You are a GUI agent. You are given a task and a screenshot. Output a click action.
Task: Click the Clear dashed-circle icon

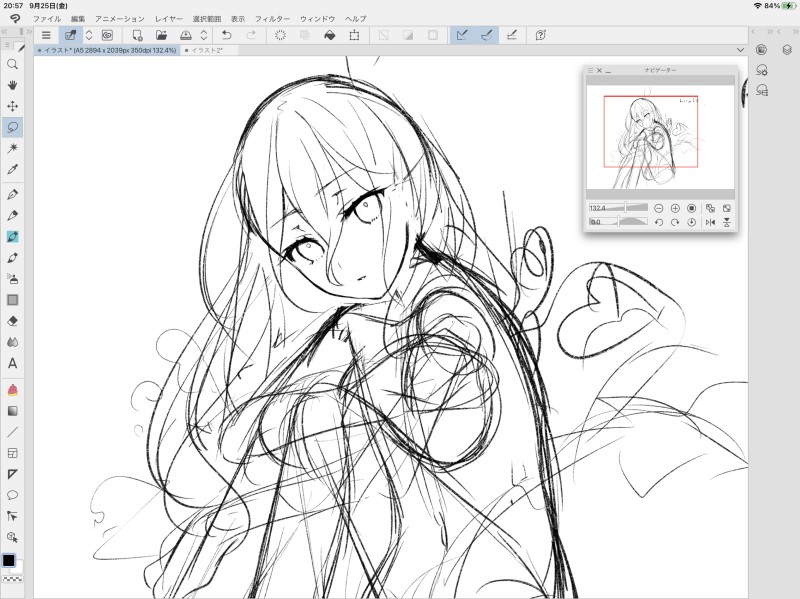point(280,35)
